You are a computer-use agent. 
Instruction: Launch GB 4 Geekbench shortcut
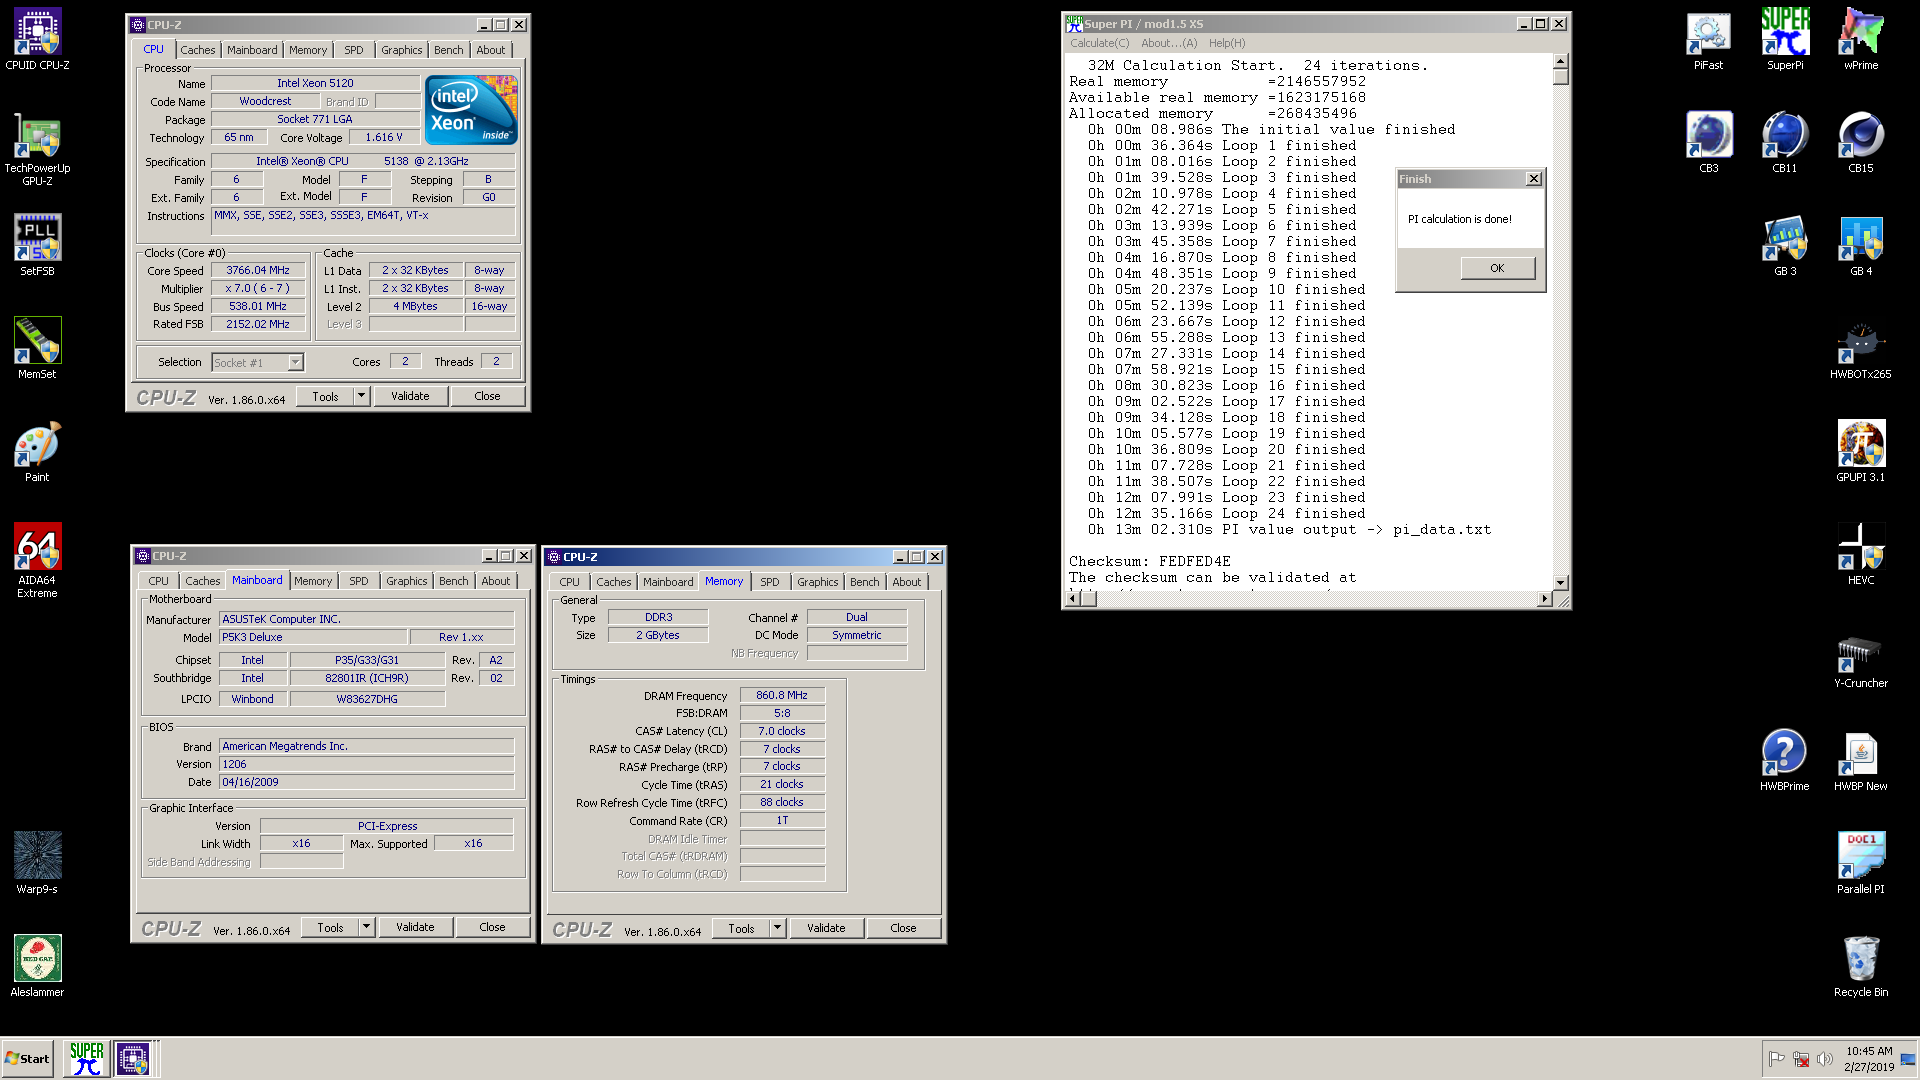(1861, 246)
